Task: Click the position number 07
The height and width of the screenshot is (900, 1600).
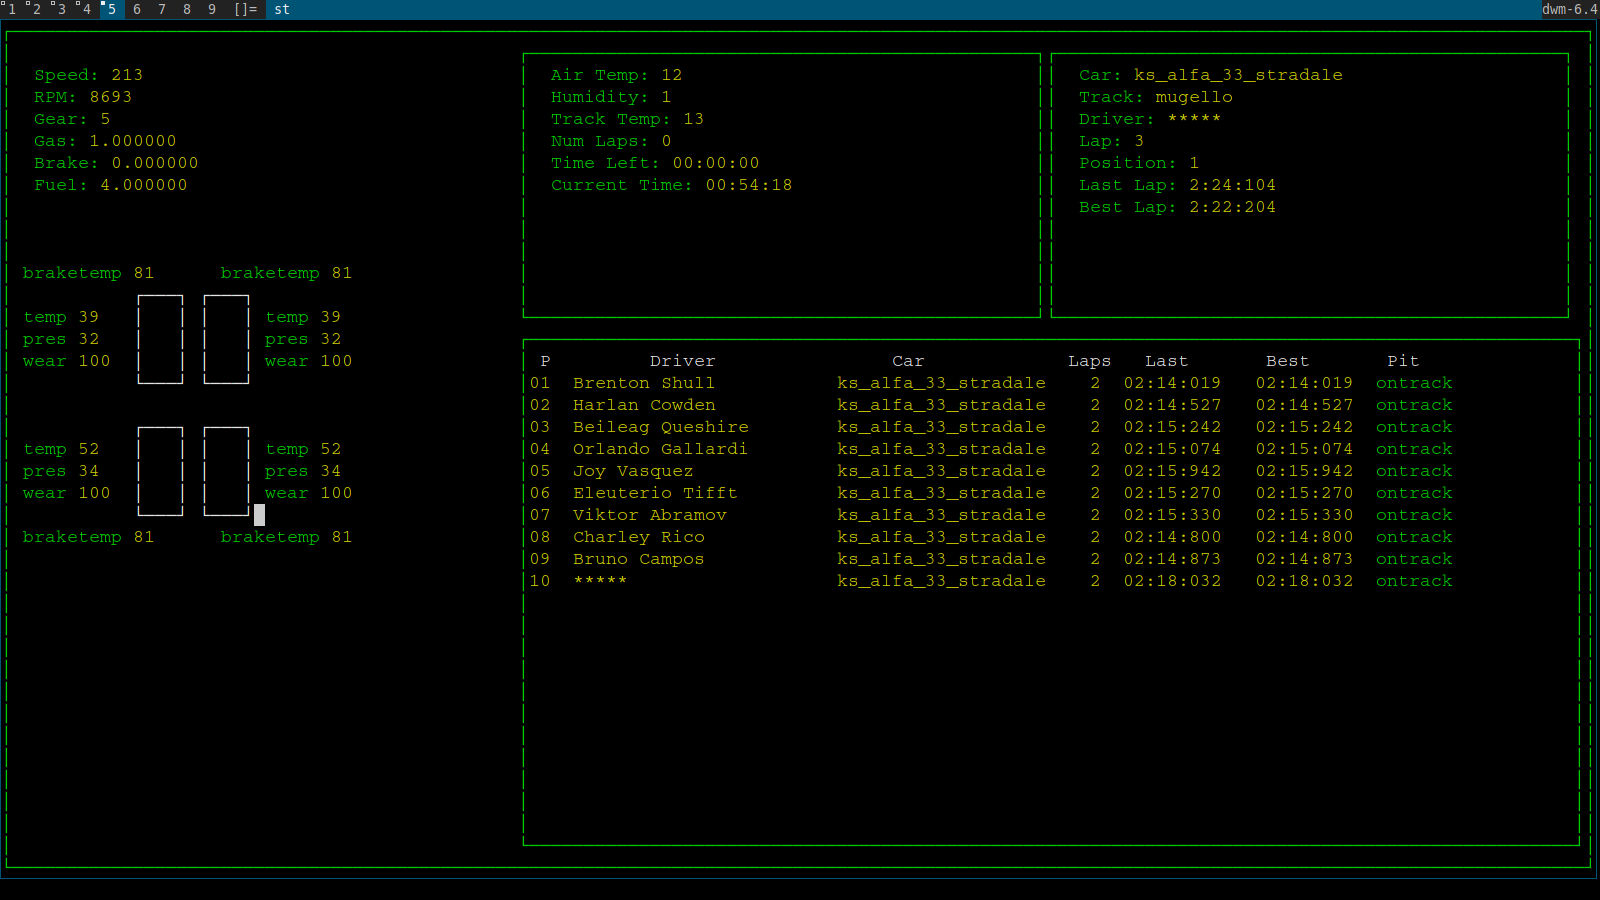Action: tap(540, 515)
